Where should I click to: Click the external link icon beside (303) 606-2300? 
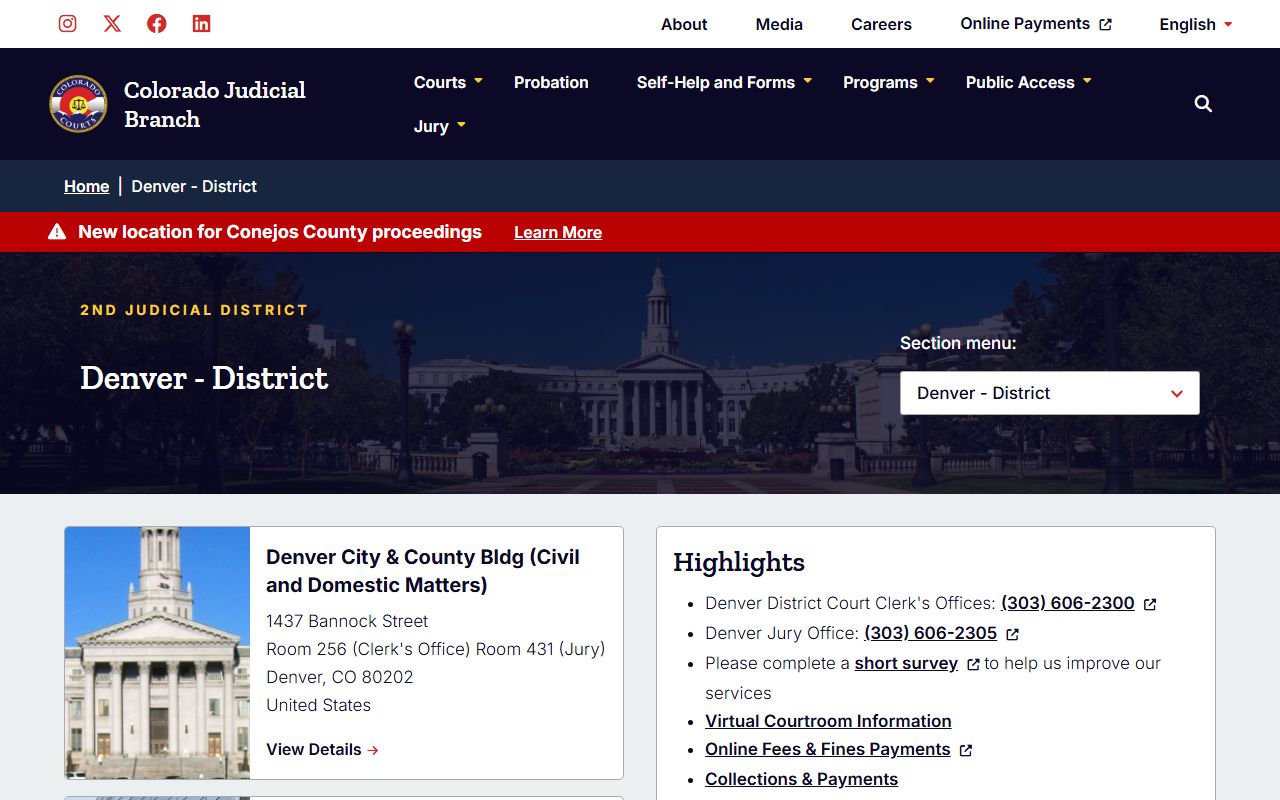[x=1150, y=604]
